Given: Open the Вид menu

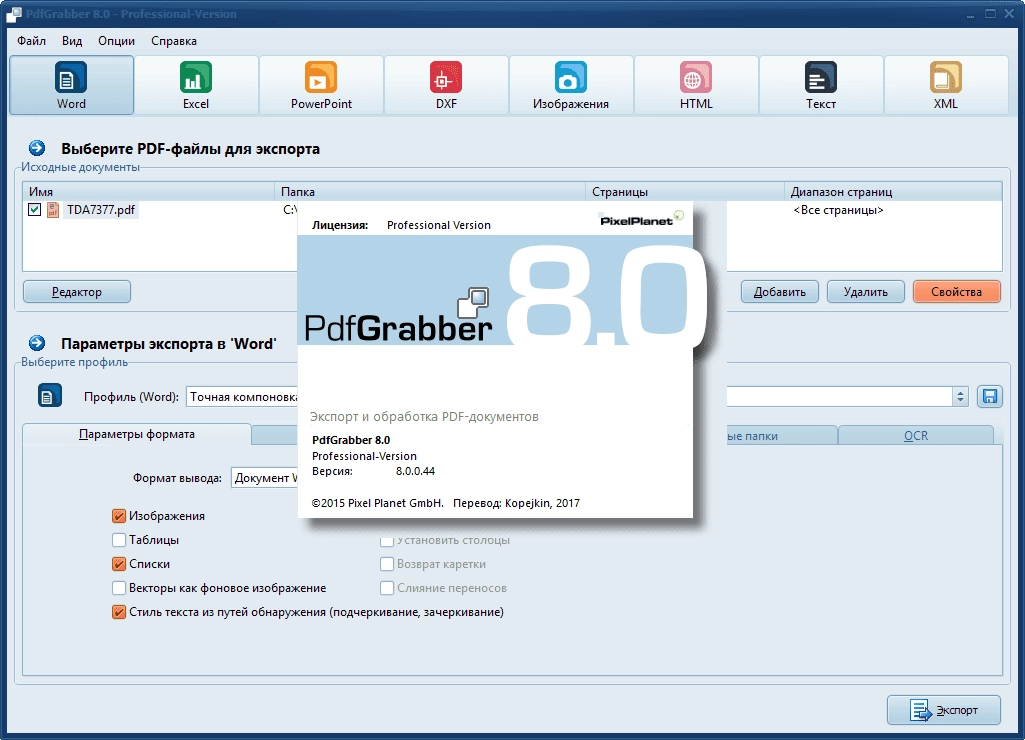Looking at the screenshot, I should click(x=72, y=41).
